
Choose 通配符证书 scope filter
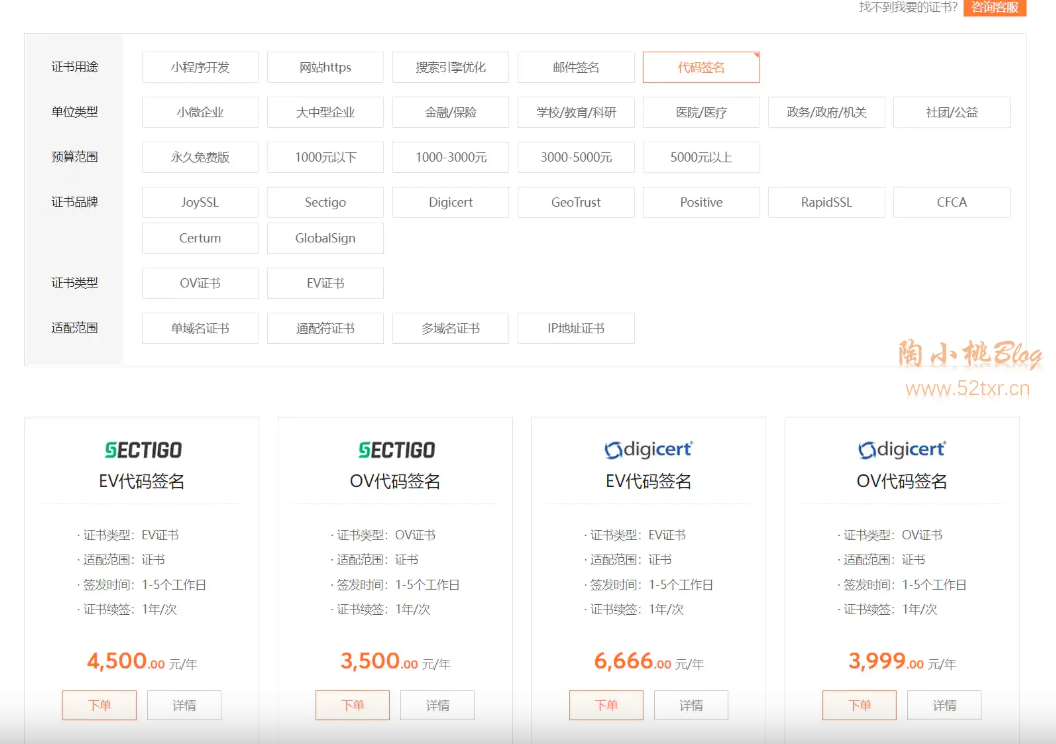tap(325, 329)
